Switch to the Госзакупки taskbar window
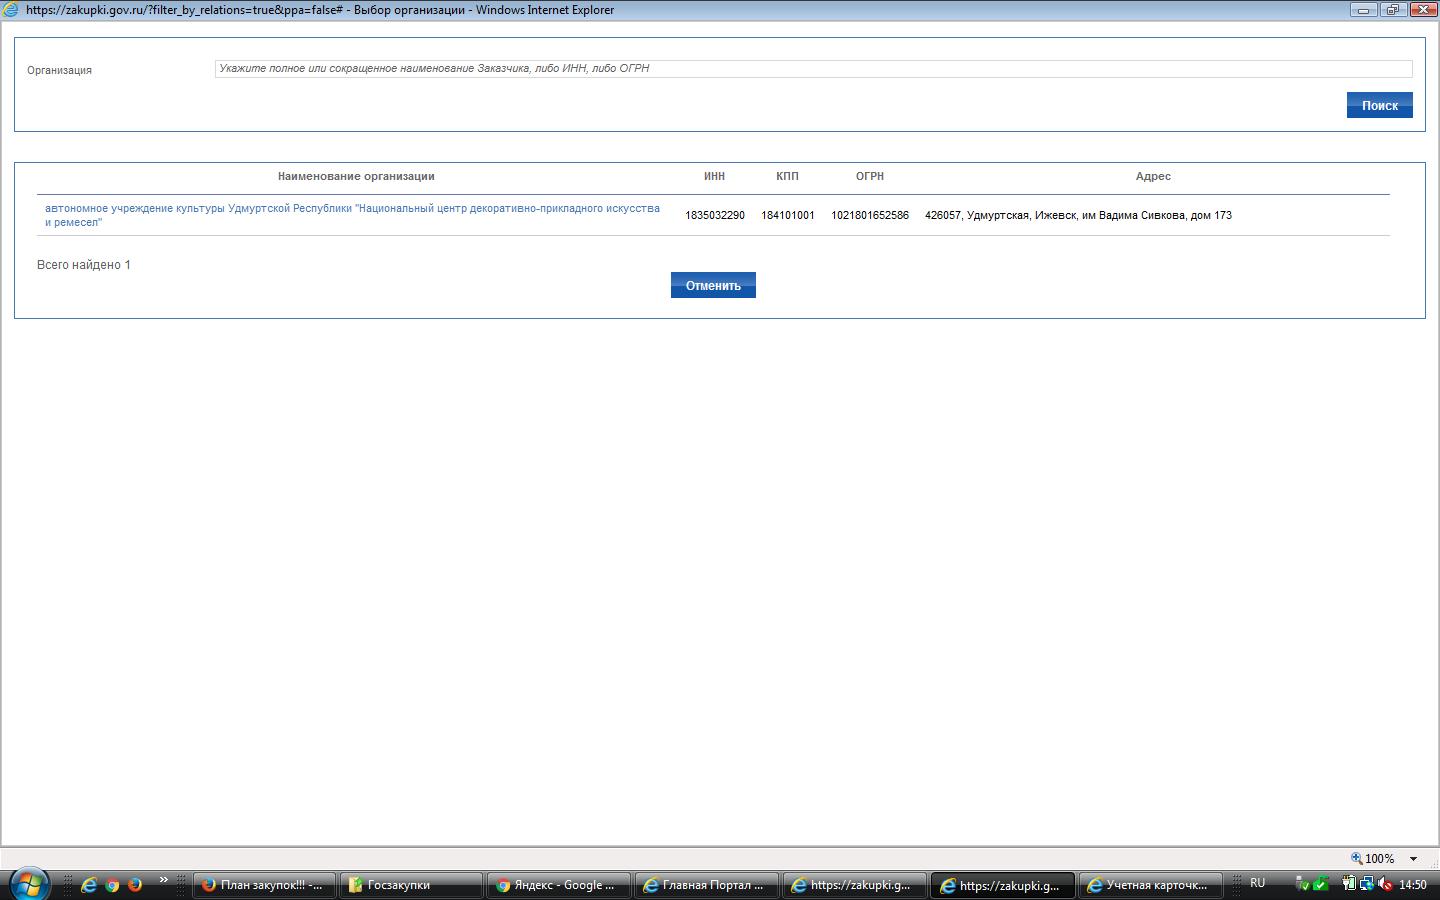 pyautogui.click(x=410, y=885)
